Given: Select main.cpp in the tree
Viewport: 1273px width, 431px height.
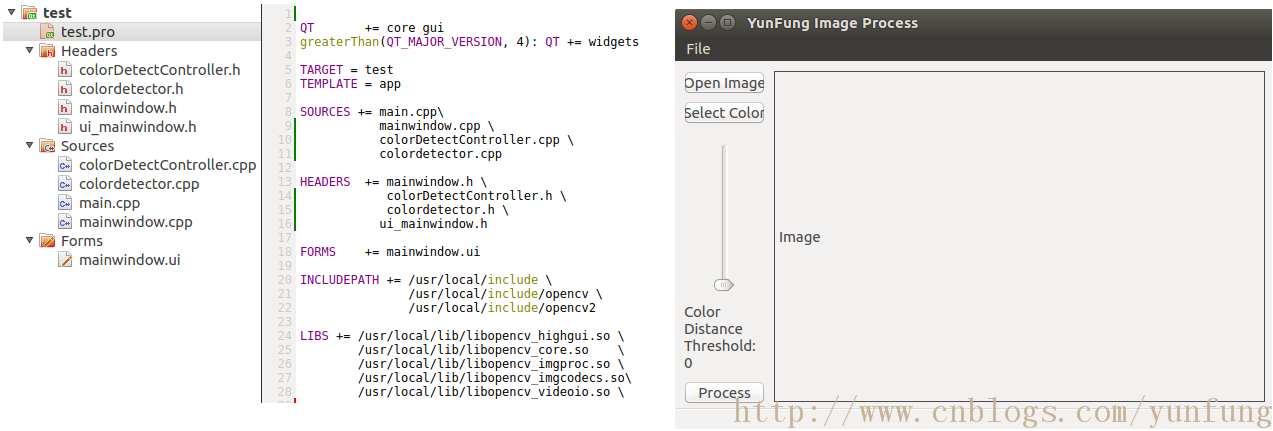Looking at the screenshot, I should [110, 203].
